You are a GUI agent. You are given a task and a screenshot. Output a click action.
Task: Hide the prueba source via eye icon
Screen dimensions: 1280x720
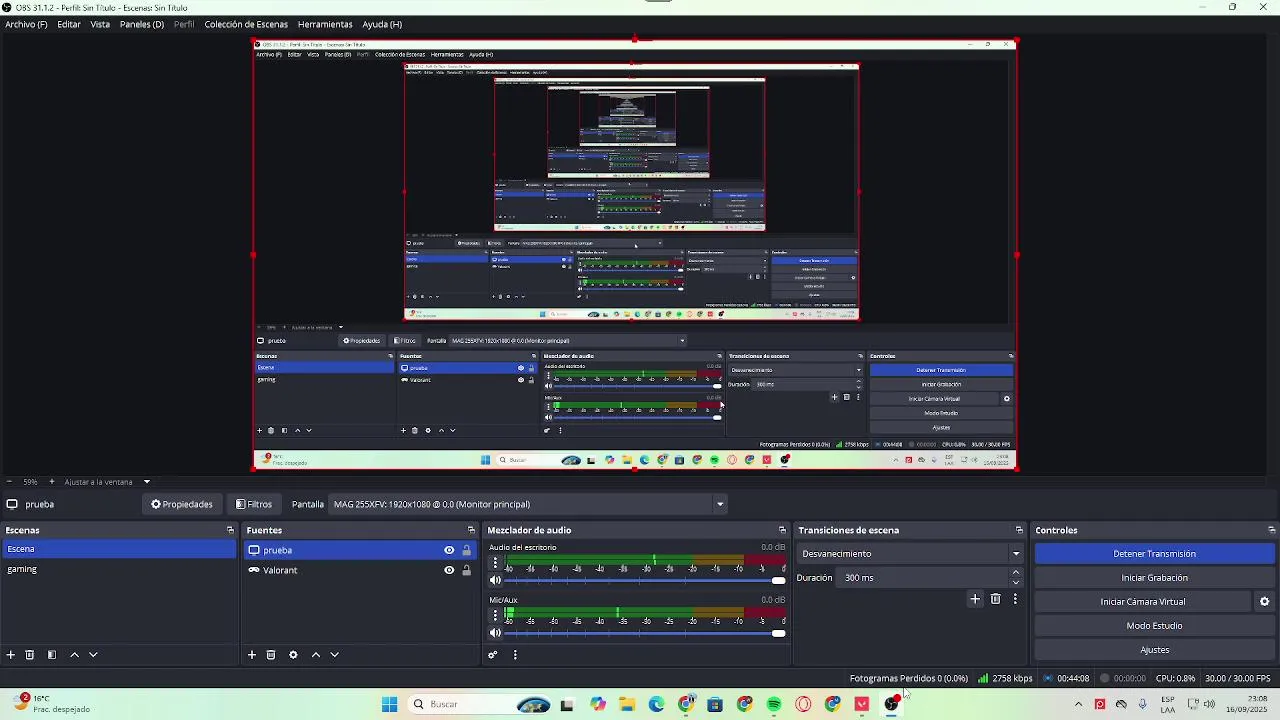(449, 550)
